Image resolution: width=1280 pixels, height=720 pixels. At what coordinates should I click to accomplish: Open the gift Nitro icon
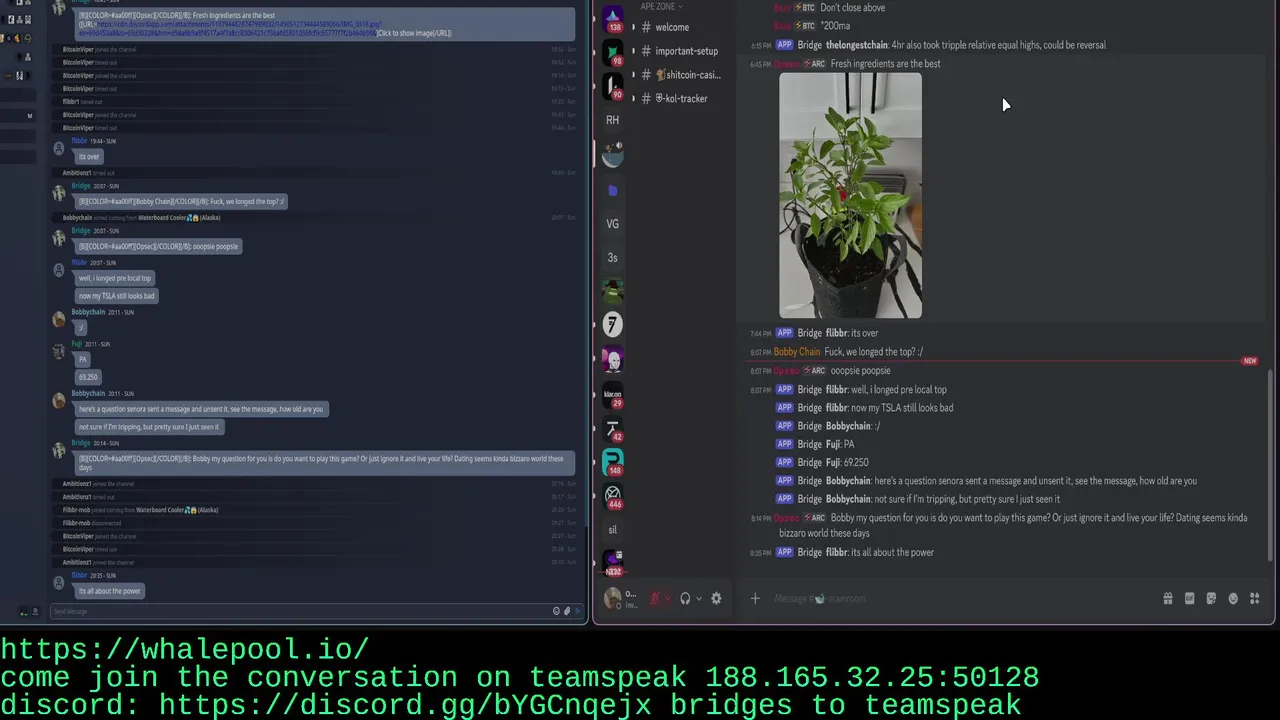click(x=1167, y=598)
